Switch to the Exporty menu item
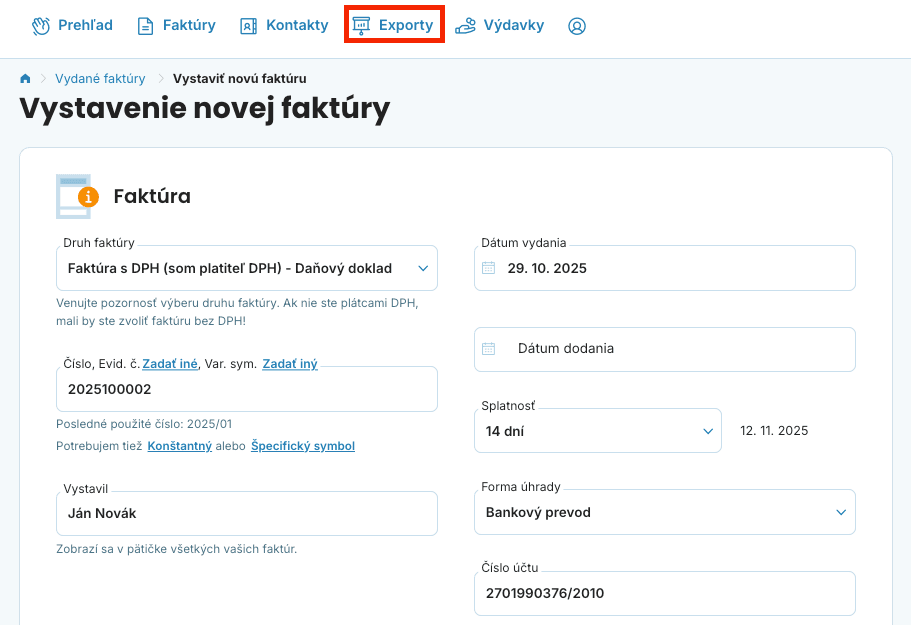 pos(394,26)
